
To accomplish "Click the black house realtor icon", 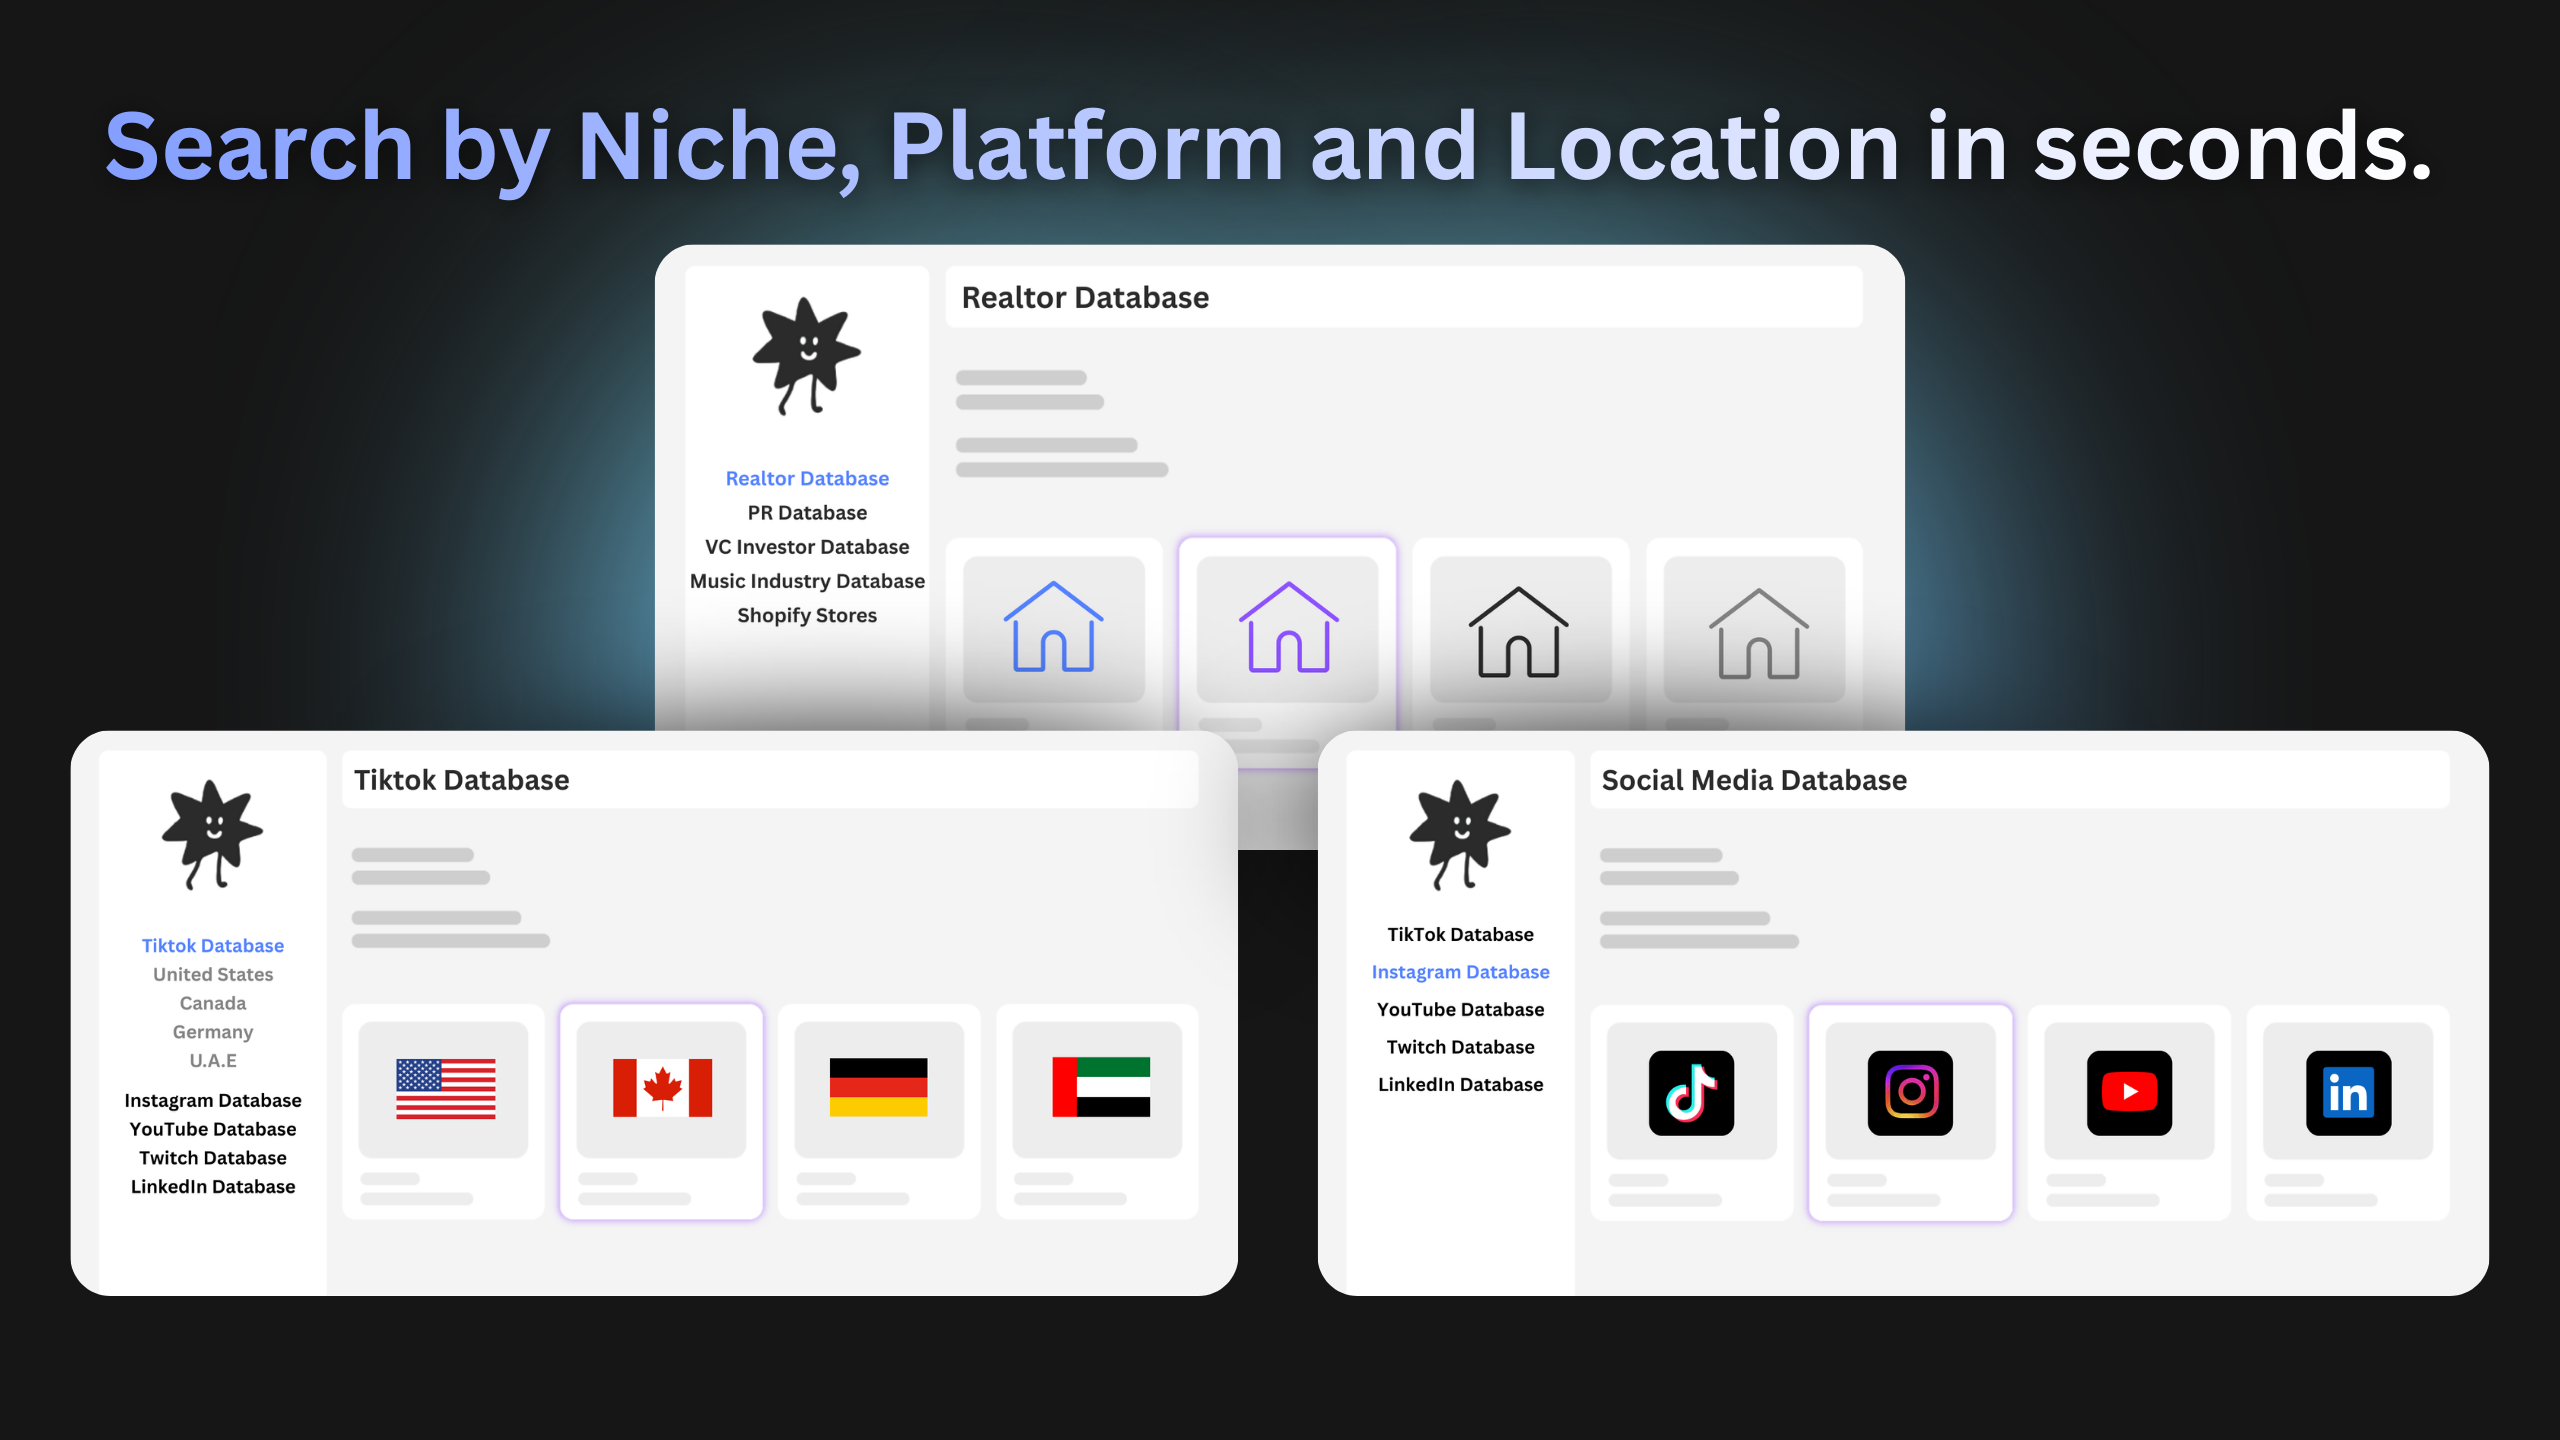I will click(x=1518, y=632).
